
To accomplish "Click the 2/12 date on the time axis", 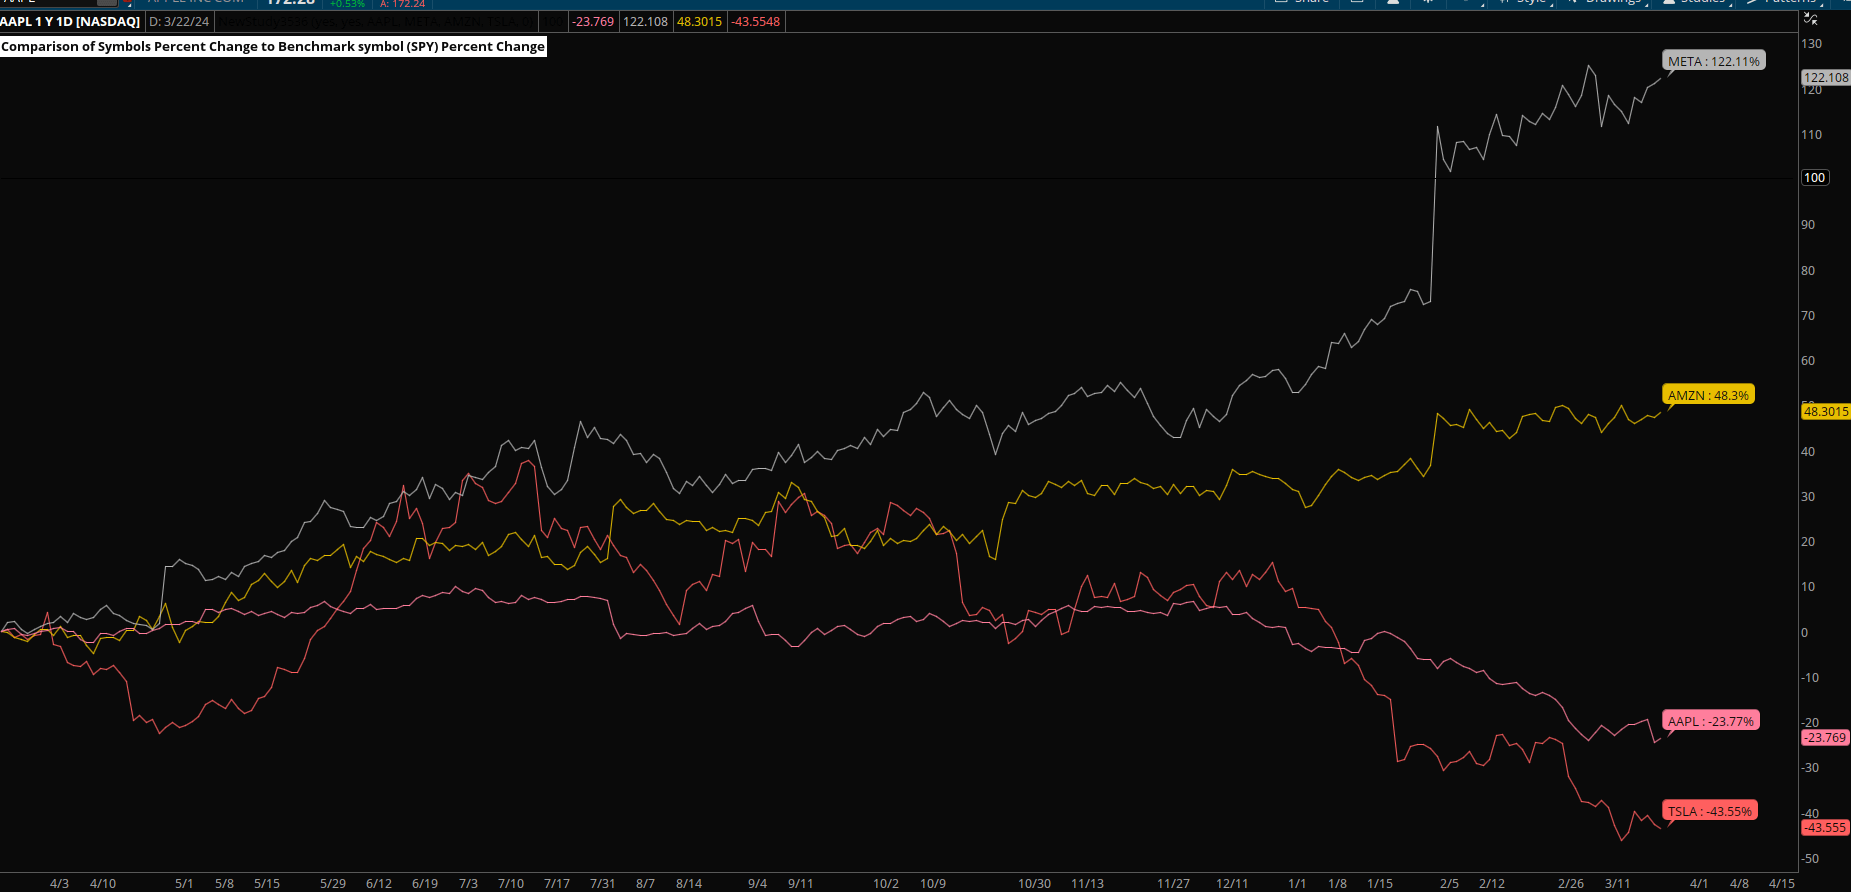I will pyautogui.click(x=1492, y=883).
